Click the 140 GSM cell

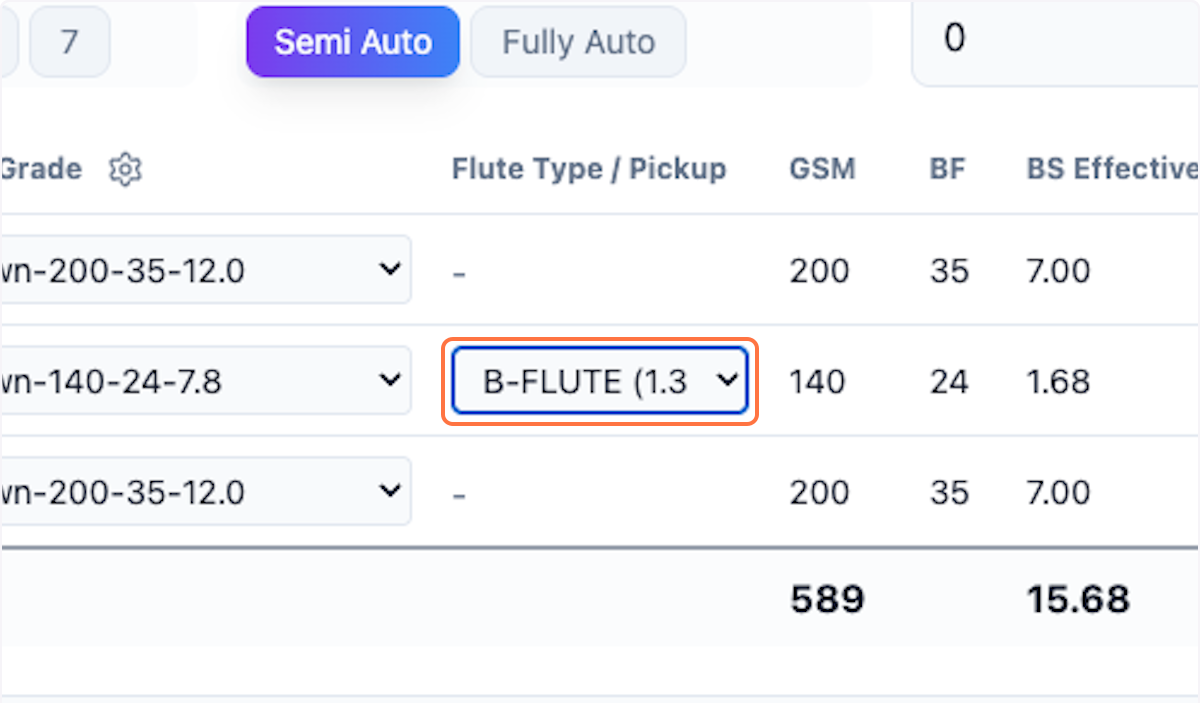818,381
